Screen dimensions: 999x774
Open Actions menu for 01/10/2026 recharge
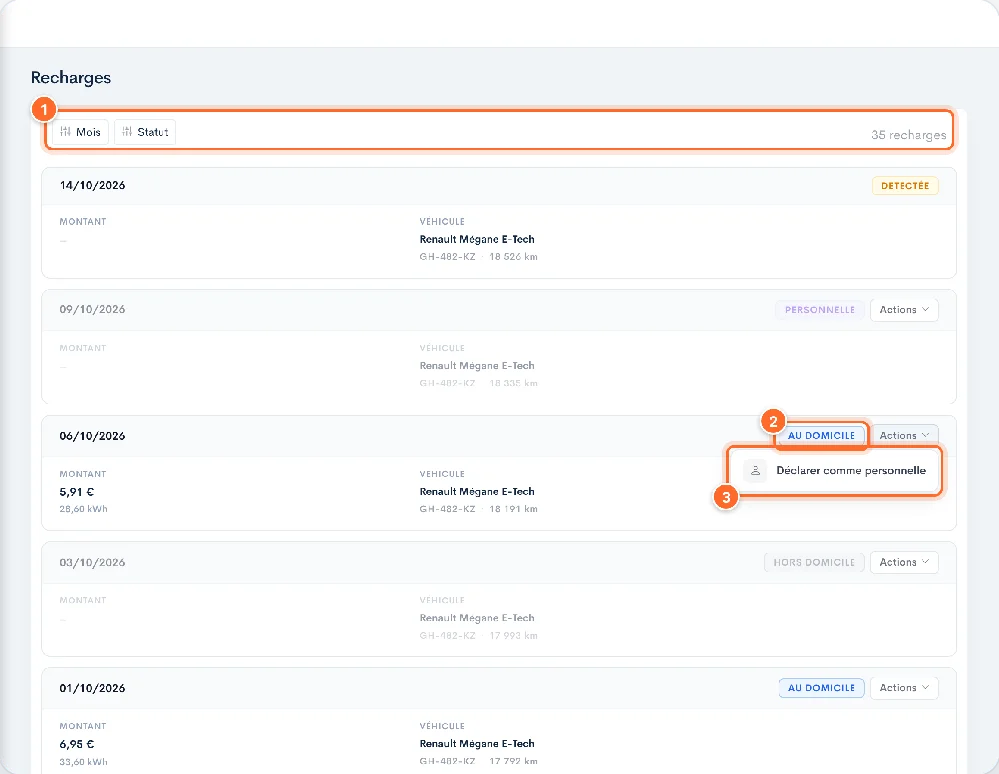[904, 688]
